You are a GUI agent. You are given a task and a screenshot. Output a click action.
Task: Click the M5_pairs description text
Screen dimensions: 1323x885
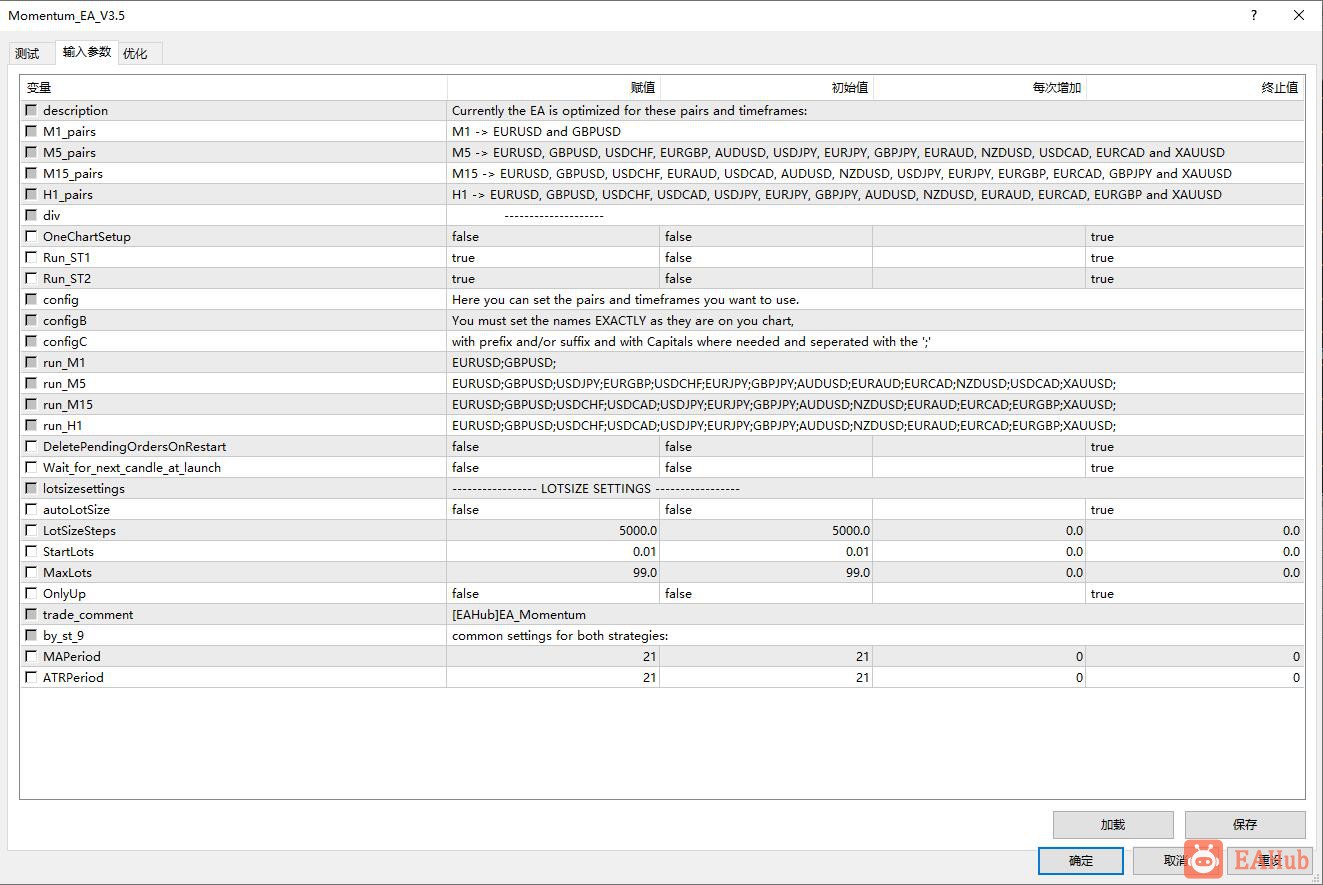point(838,152)
